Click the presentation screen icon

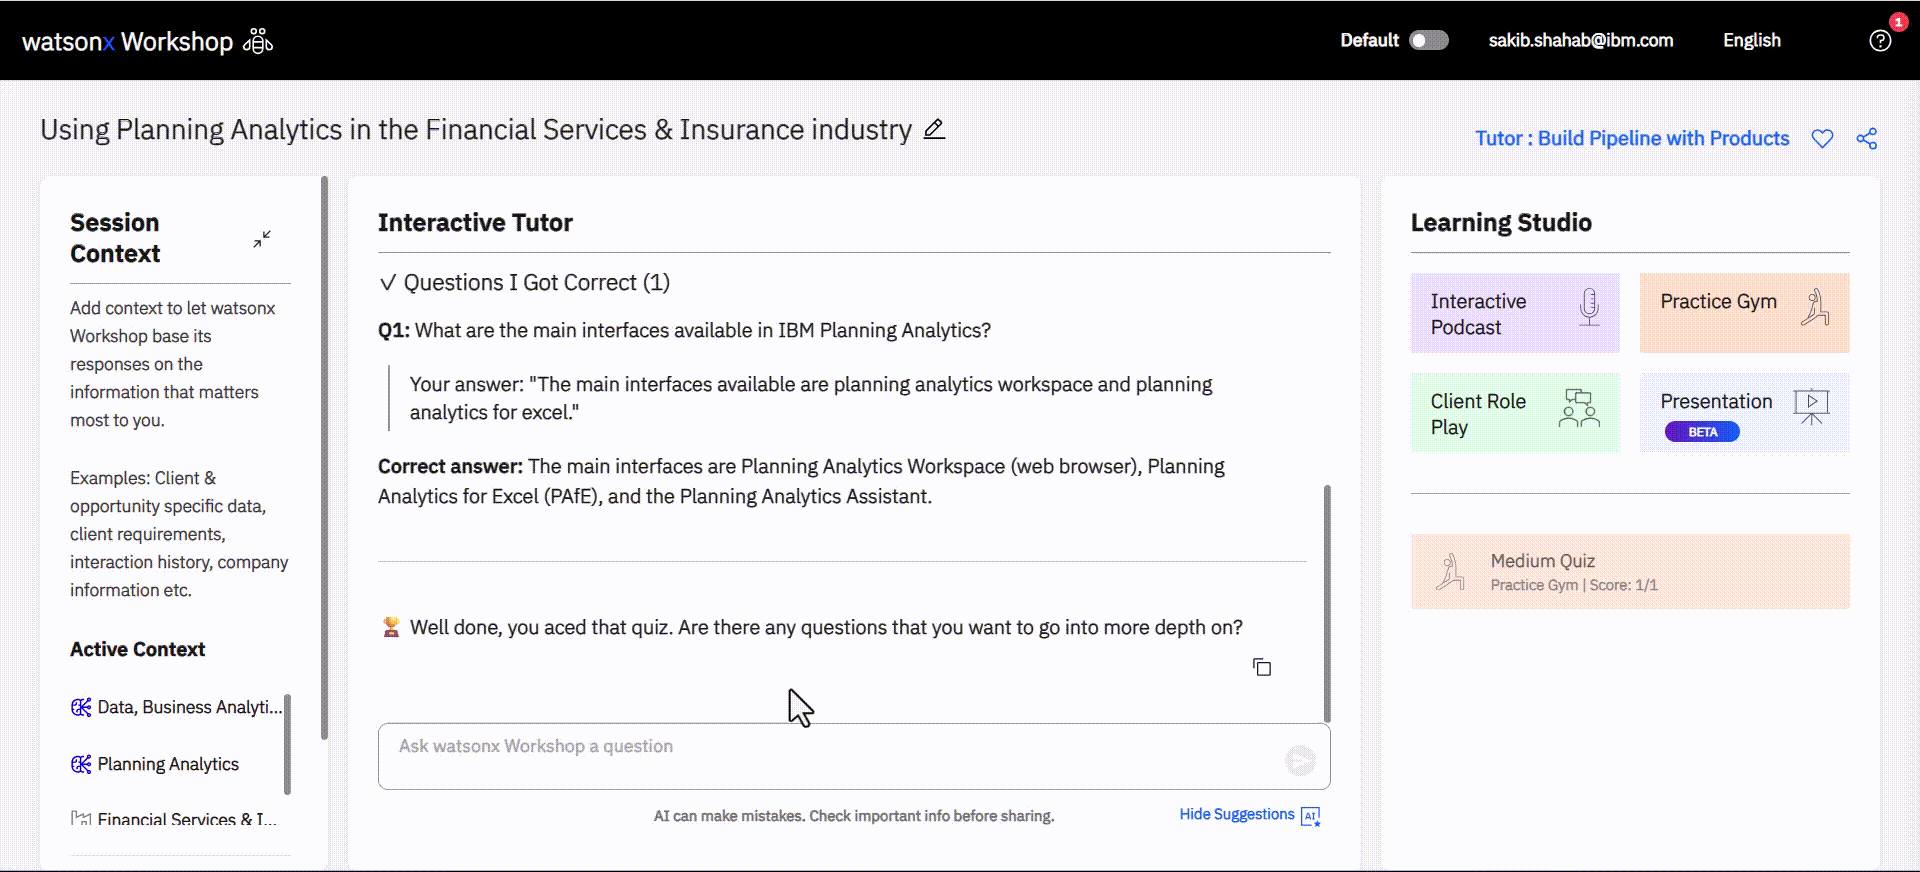click(x=1811, y=407)
